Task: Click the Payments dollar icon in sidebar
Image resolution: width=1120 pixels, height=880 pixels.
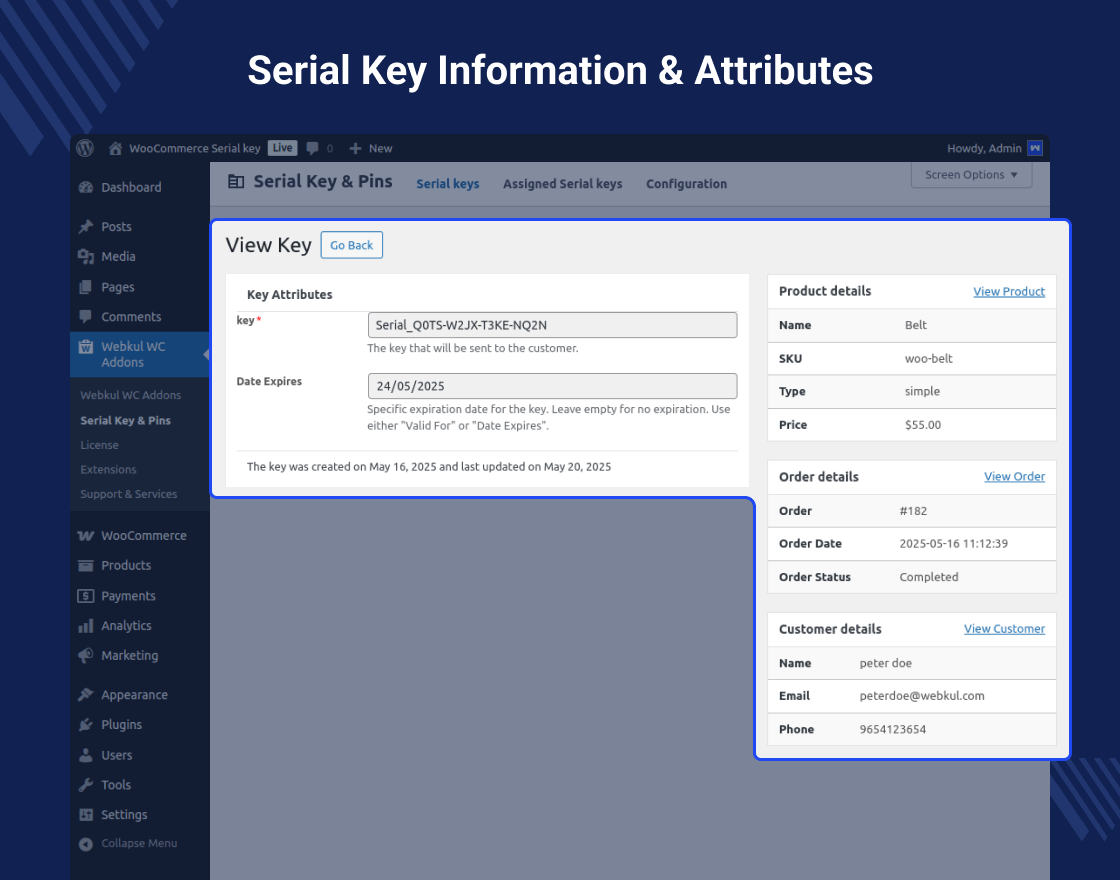Action: pos(86,596)
